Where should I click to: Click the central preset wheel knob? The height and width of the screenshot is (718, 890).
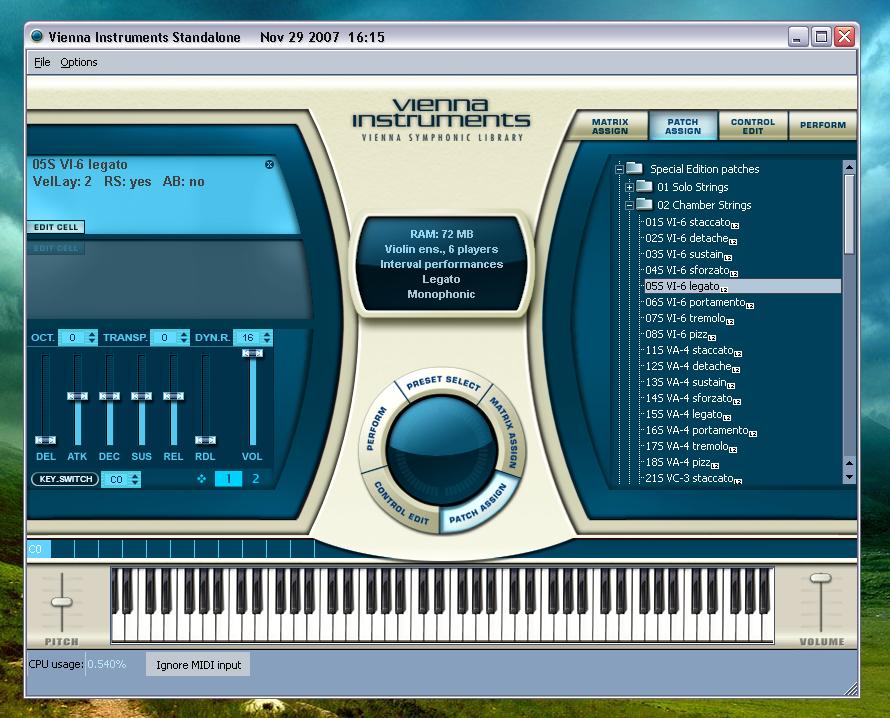442,451
